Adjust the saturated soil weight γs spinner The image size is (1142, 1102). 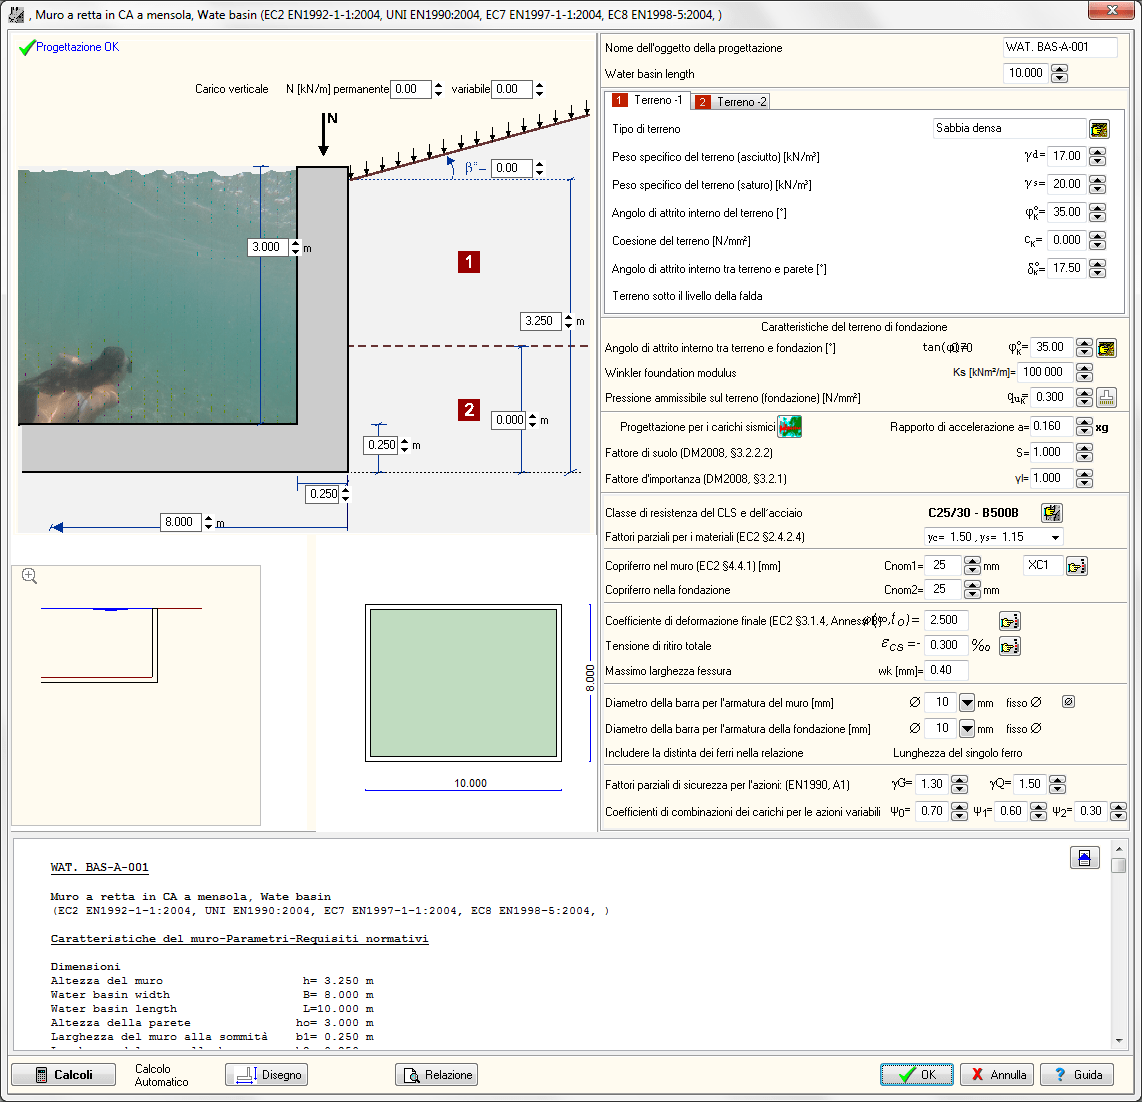click(1098, 184)
